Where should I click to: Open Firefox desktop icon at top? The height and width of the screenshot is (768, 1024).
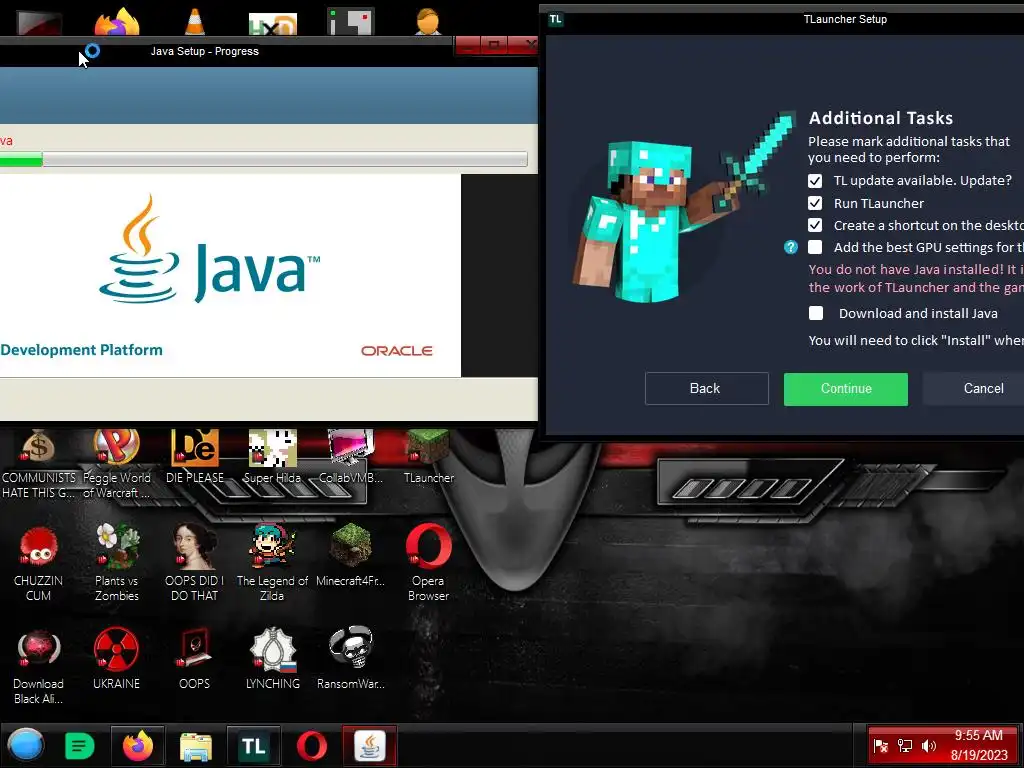116,21
